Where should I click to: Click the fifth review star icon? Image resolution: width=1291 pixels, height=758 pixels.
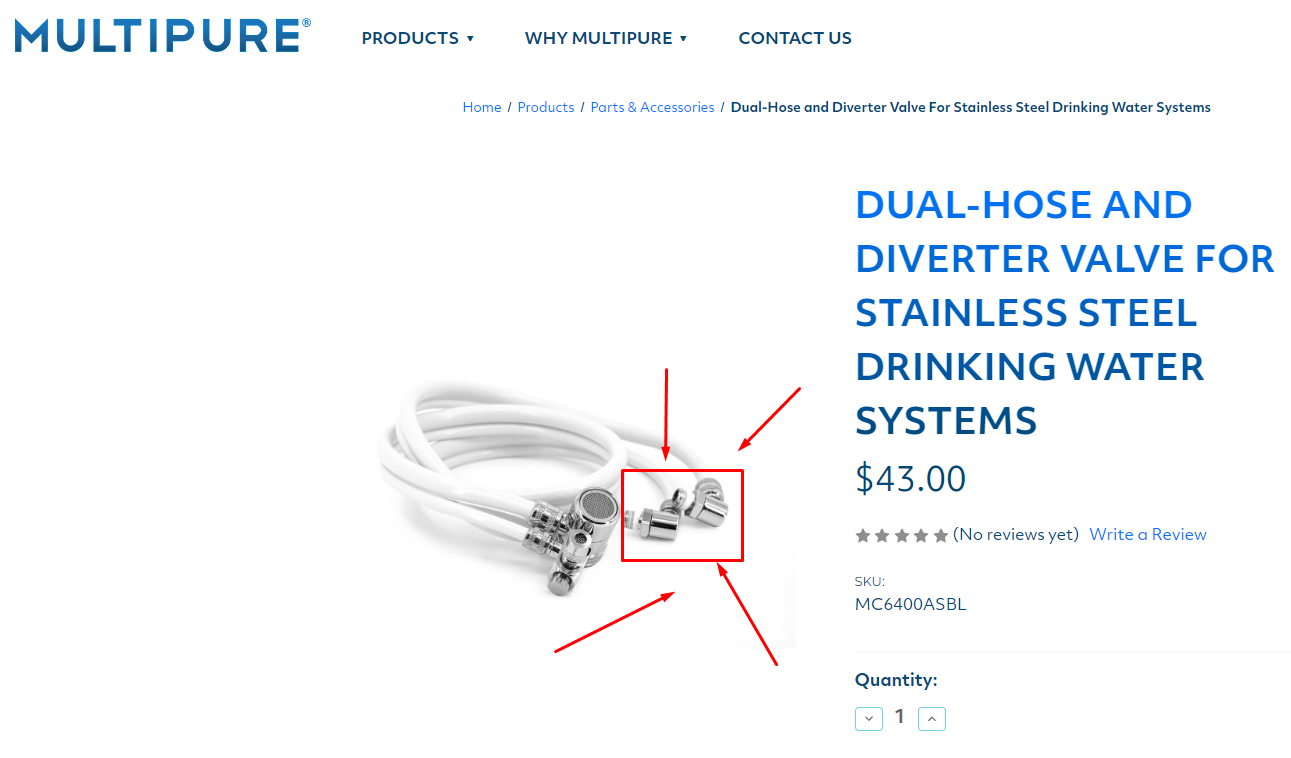[940, 536]
